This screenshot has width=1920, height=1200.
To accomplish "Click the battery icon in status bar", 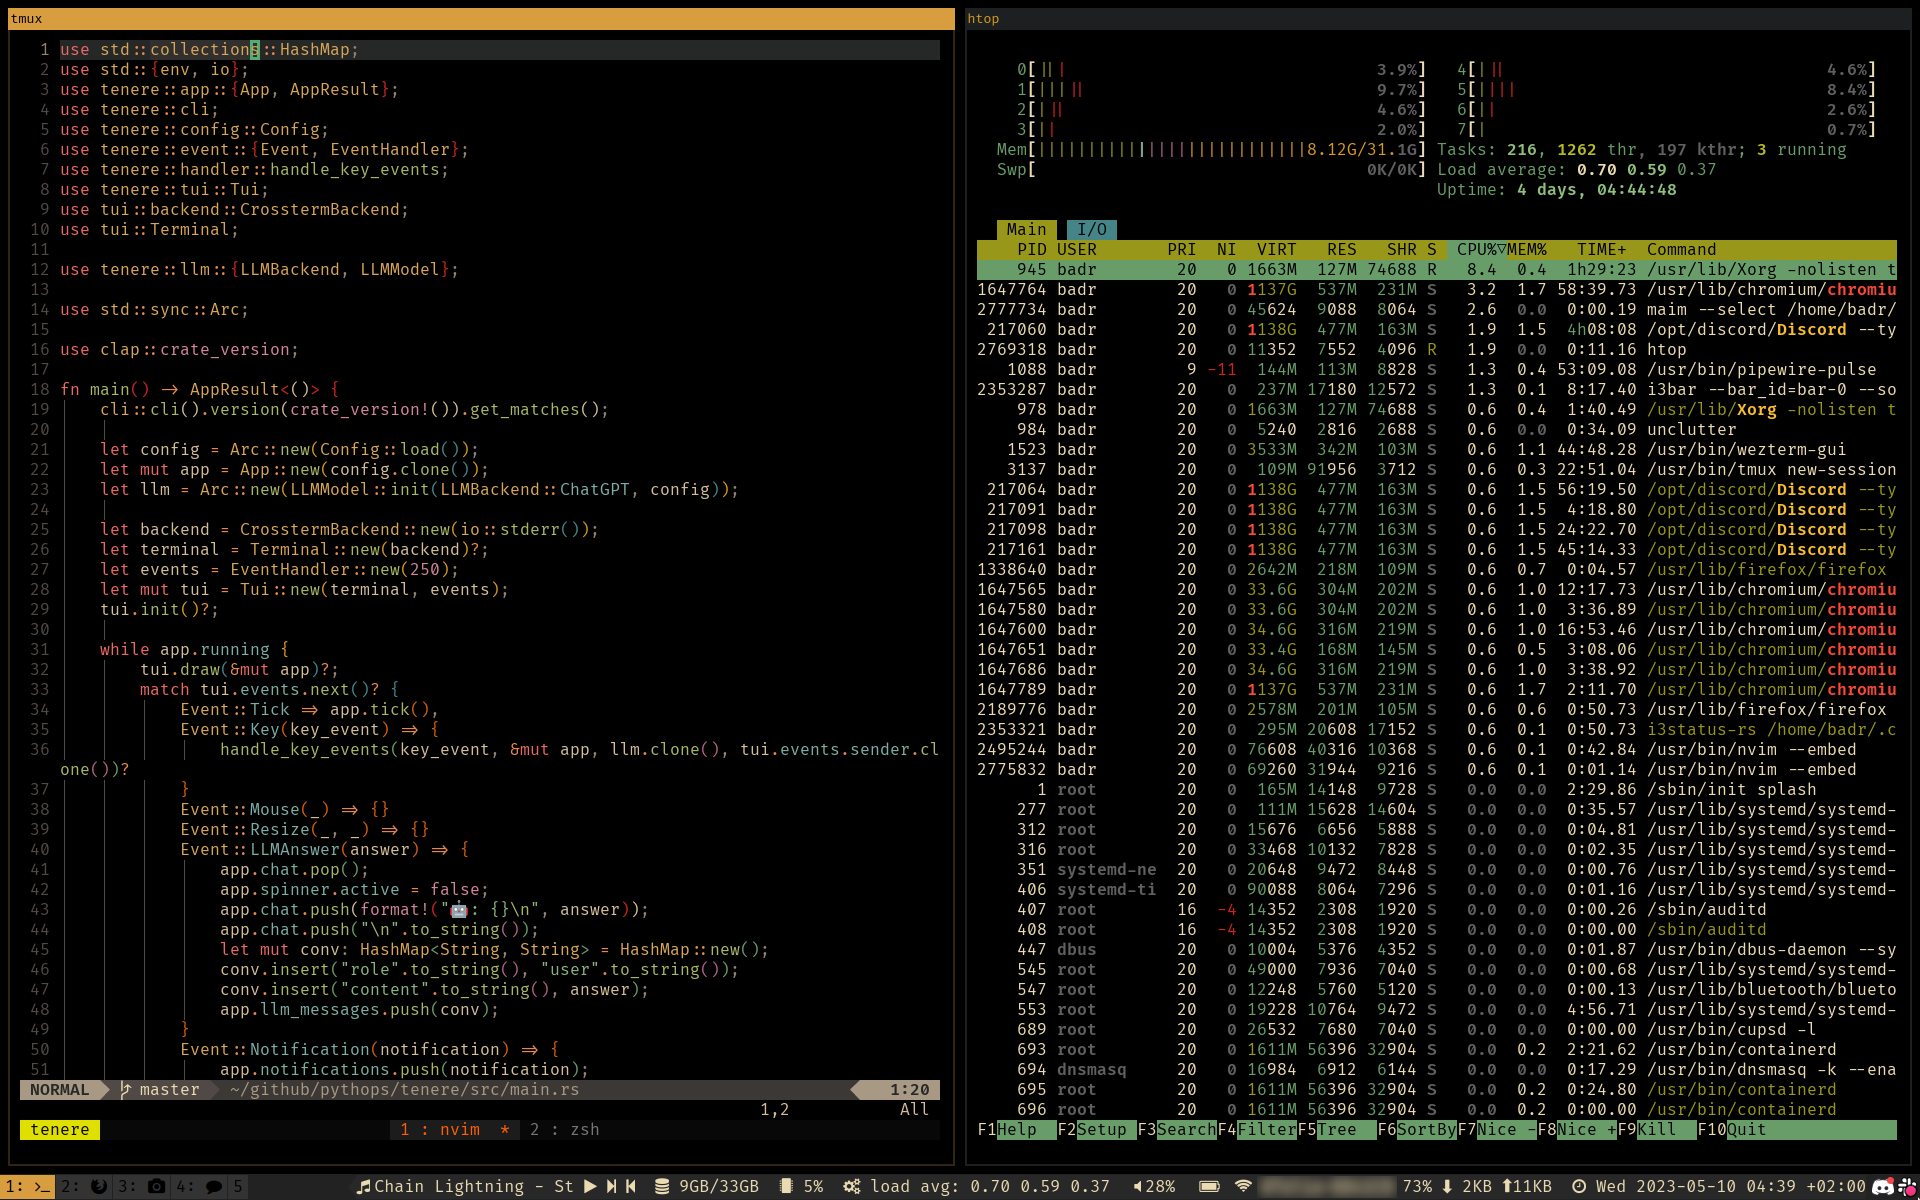I will pyautogui.click(x=1209, y=1186).
